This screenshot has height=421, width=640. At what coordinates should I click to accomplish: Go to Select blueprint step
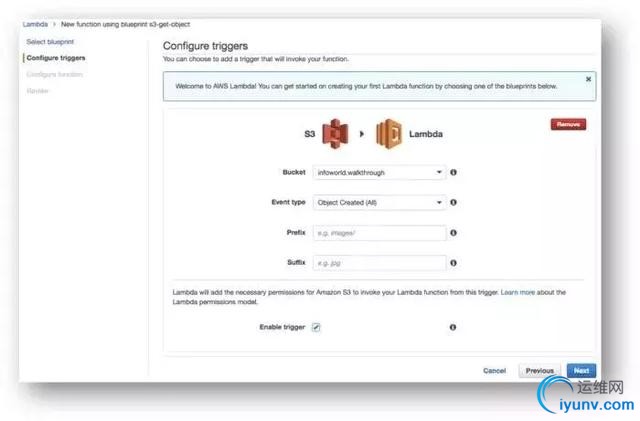[48, 41]
